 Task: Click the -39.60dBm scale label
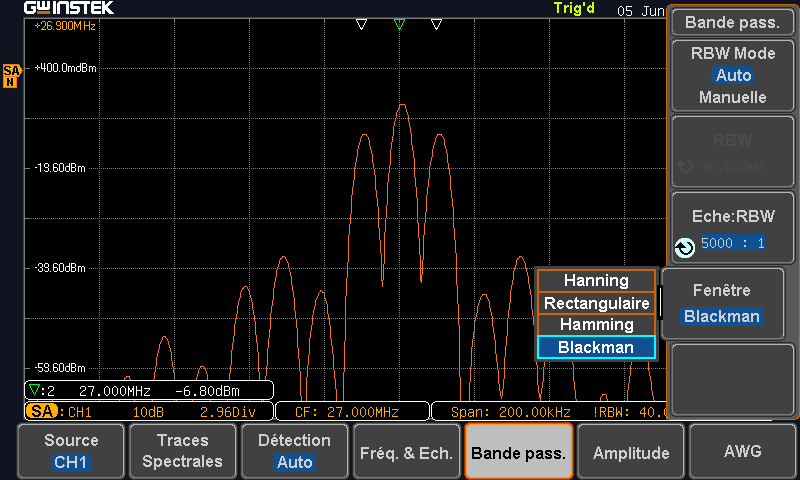(x=60, y=268)
